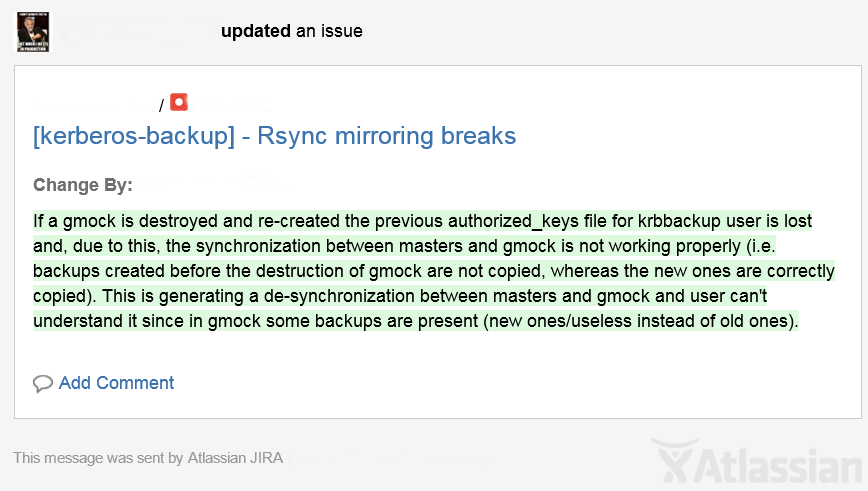Click the Add Comment link

[x=116, y=383]
